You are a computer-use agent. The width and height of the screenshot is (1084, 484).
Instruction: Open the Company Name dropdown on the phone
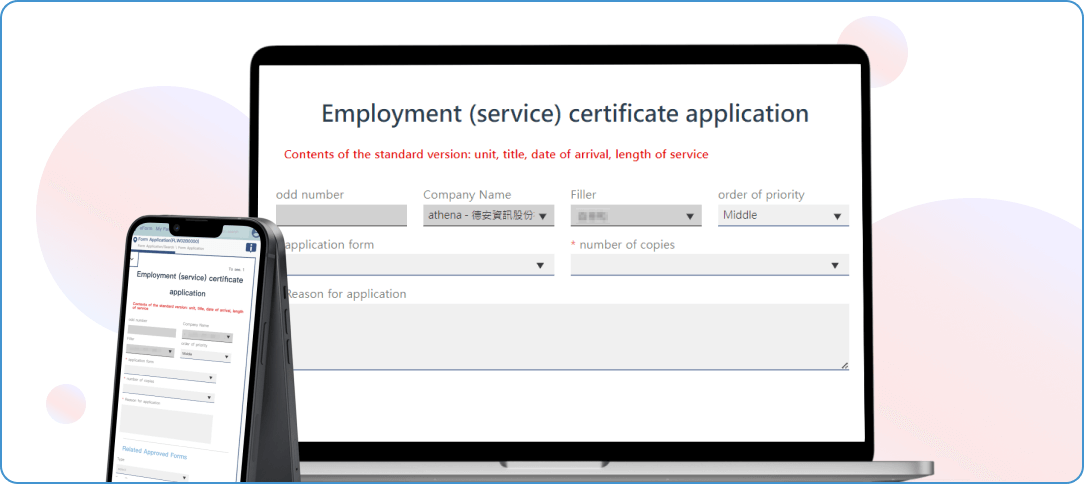pos(207,337)
